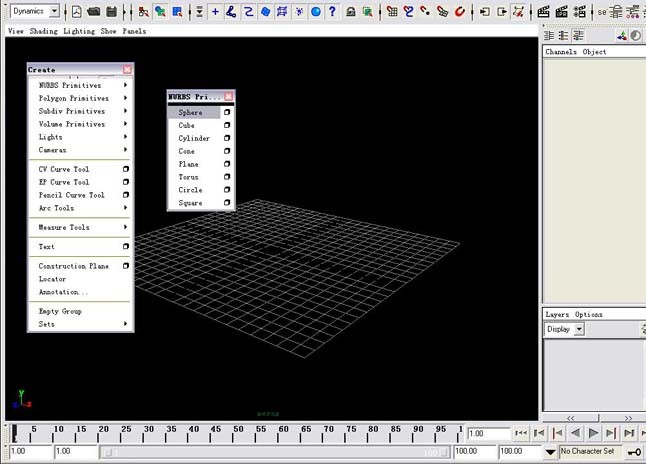Click the New Scene icon

point(76,12)
